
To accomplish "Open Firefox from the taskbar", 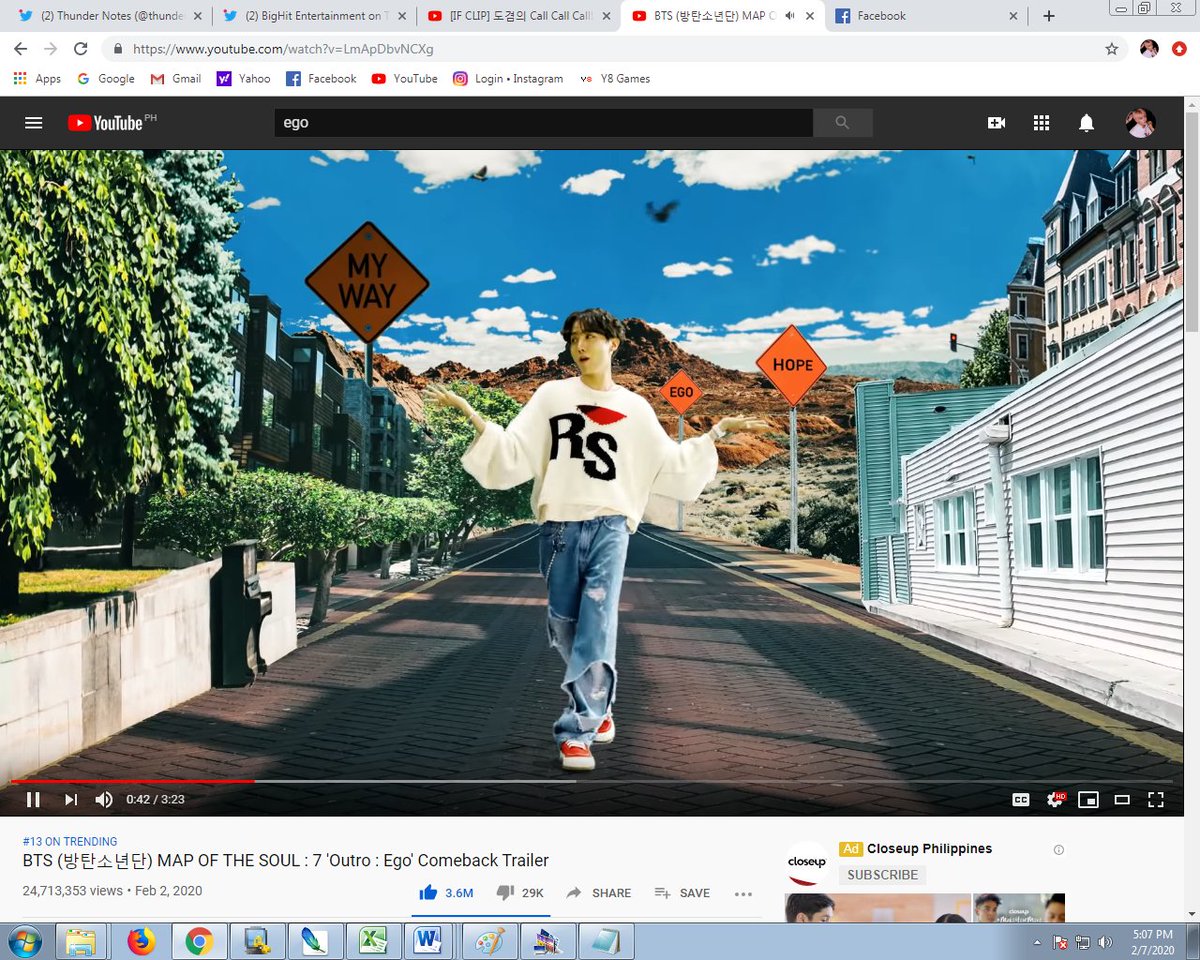I will click(x=141, y=941).
